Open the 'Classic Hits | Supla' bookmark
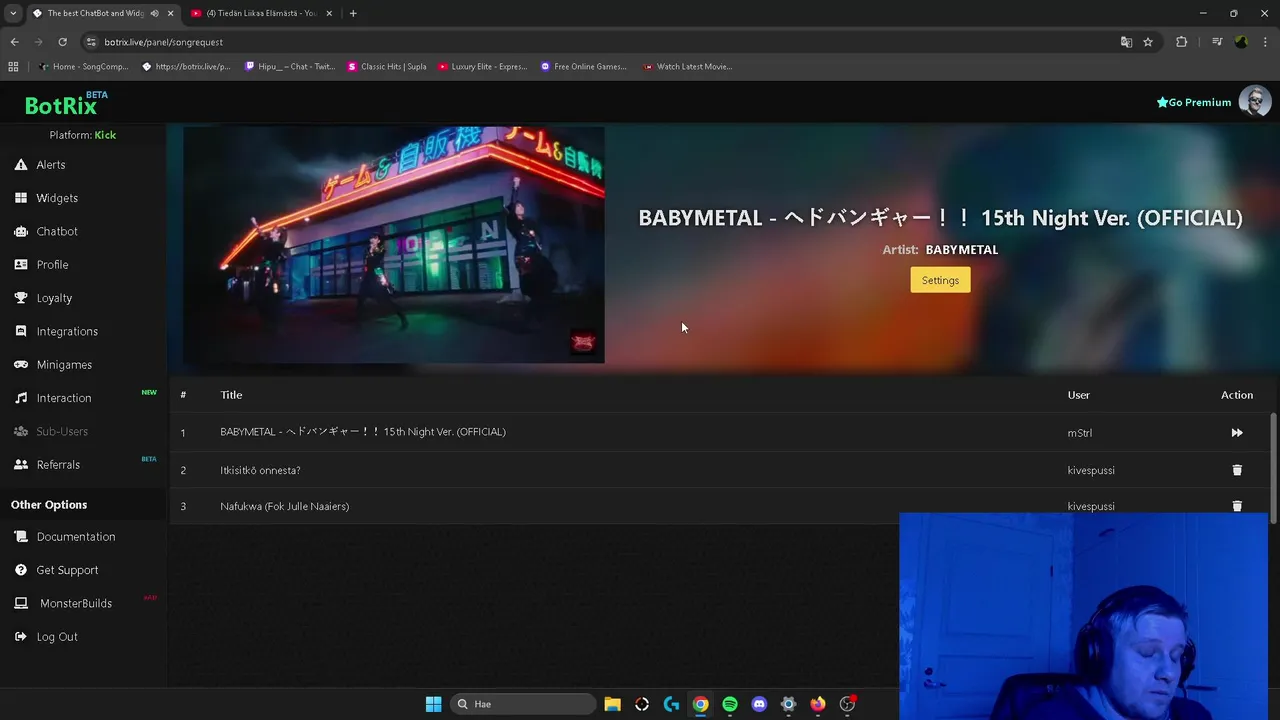 pos(387,67)
